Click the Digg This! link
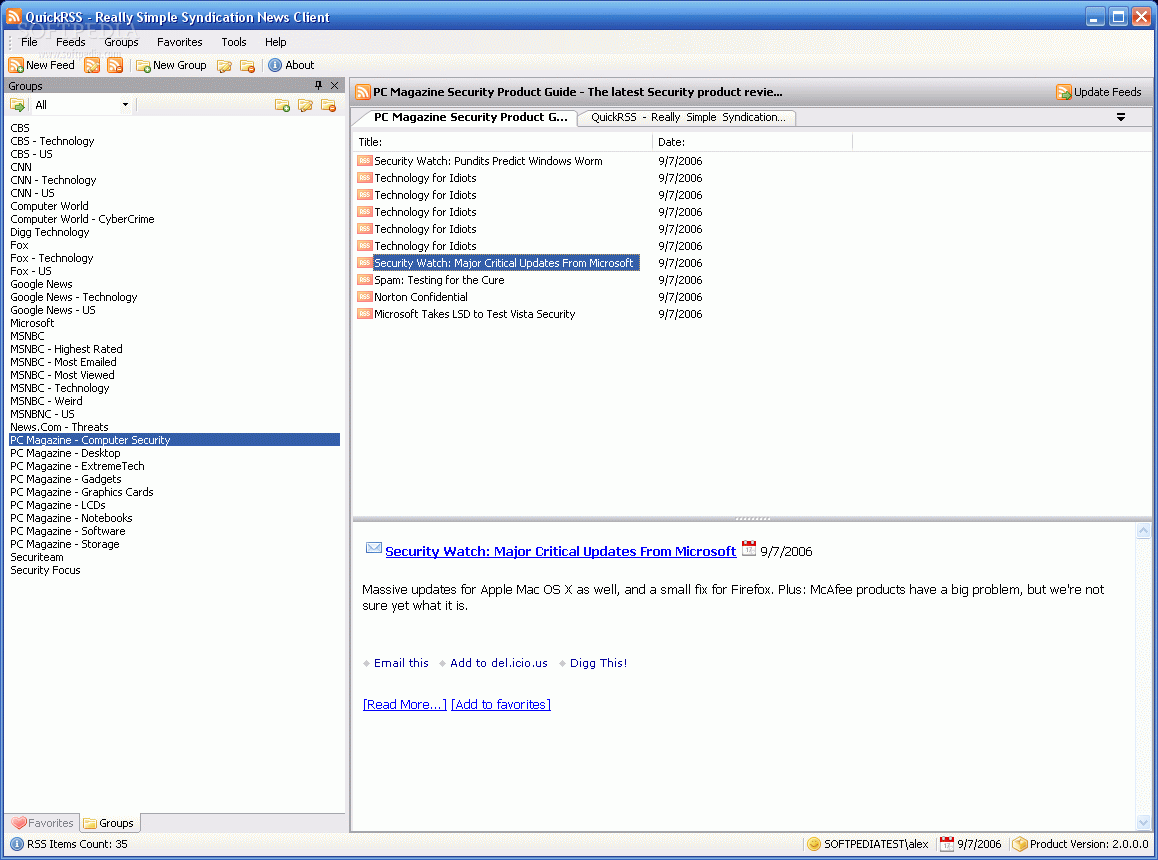 [x=598, y=663]
